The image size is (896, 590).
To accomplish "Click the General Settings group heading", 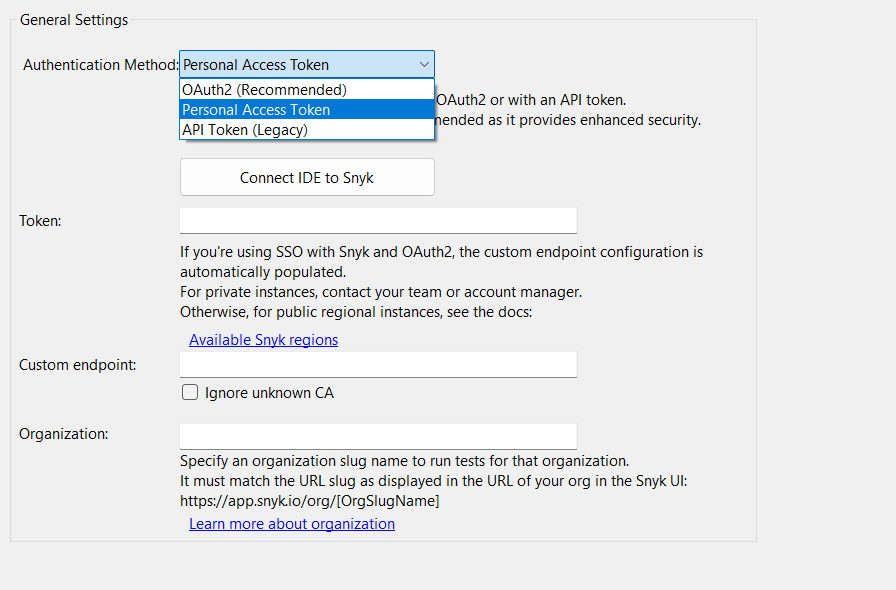I will coord(74,20).
